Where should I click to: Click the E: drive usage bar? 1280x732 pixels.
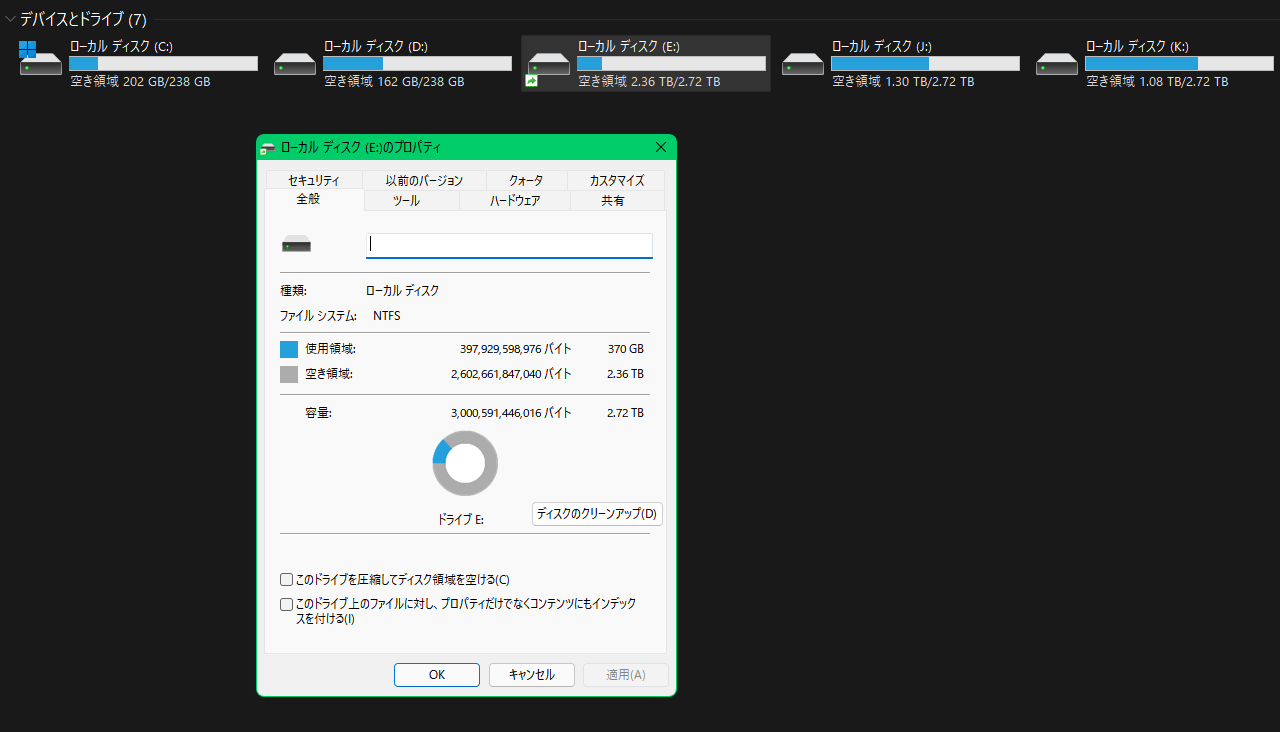pos(672,64)
